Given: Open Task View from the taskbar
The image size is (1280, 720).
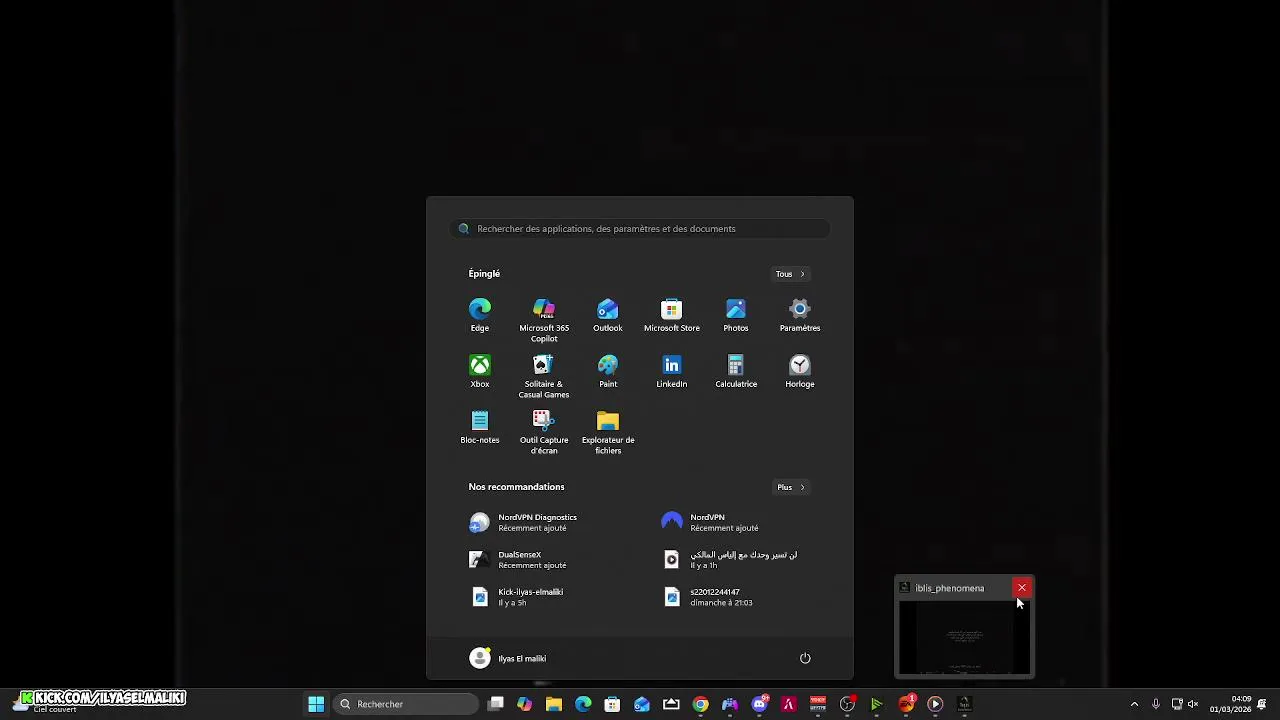Looking at the screenshot, I should (x=495, y=704).
